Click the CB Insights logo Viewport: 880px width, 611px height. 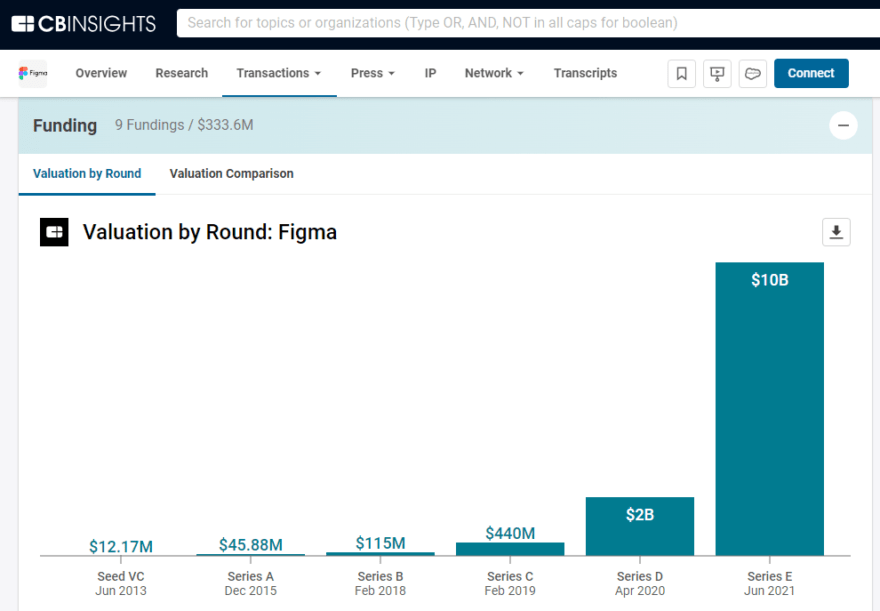click(84, 22)
